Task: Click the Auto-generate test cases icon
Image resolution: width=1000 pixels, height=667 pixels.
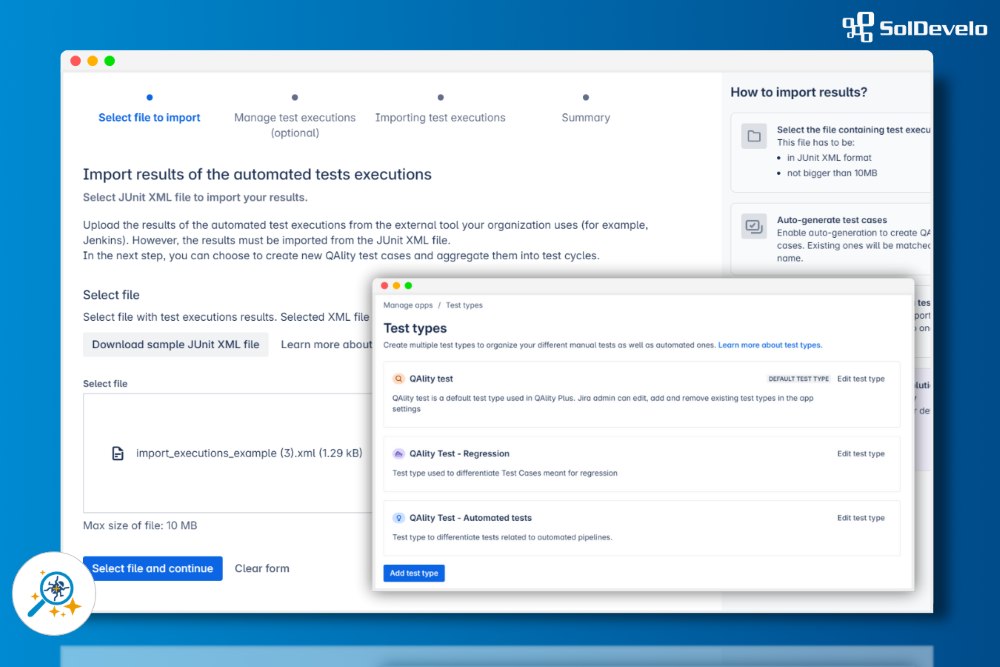Action: coord(754,226)
